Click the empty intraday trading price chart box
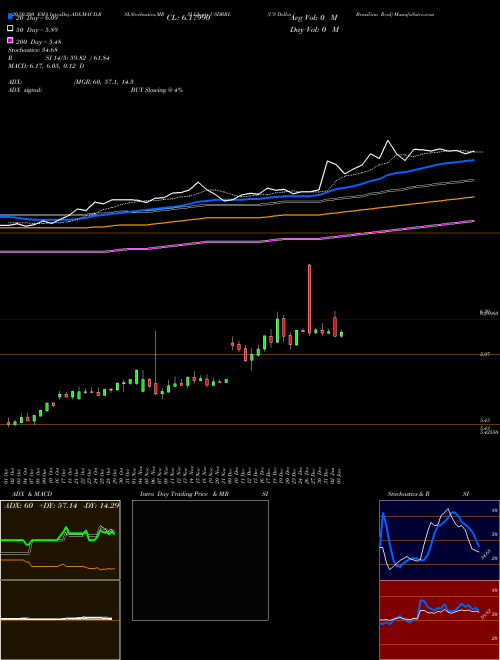The image size is (500, 660). [x=200, y=560]
